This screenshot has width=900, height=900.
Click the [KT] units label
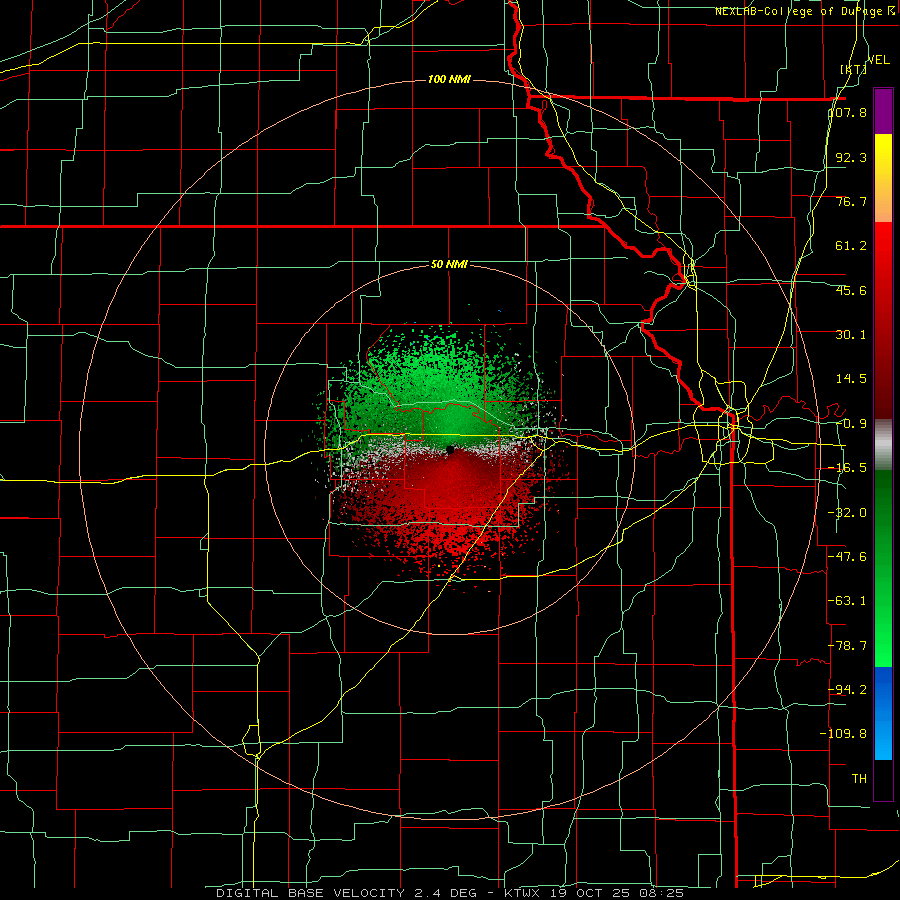[x=854, y=69]
